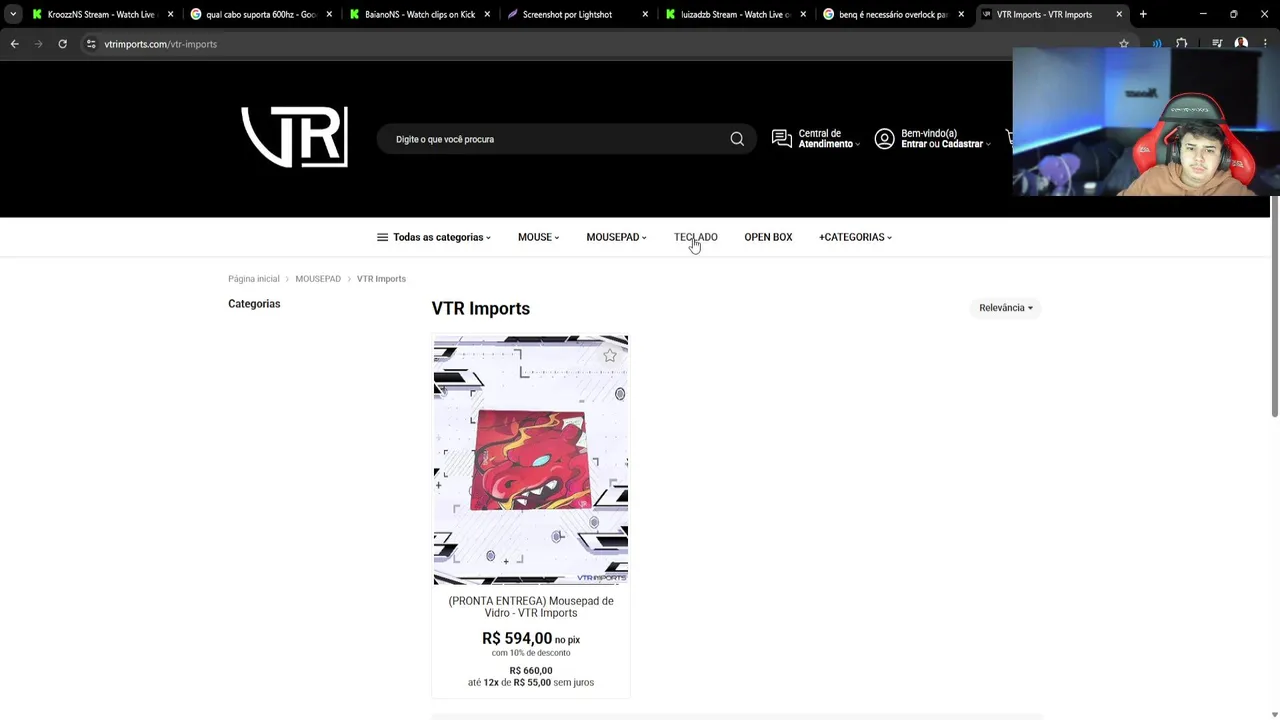Close the benq overlock Google tab
Image resolution: width=1280 pixels, height=720 pixels.
tap(961, 14)
